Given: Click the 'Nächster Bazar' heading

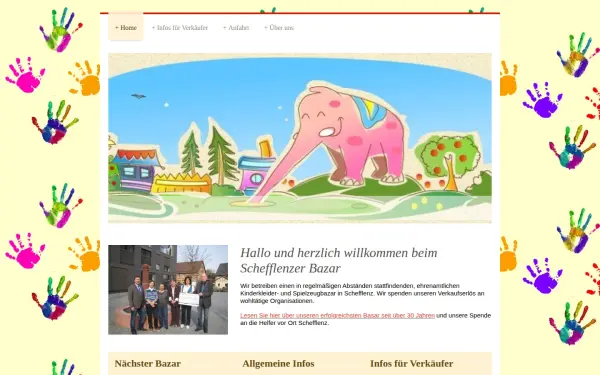Looking at the screenshot, I should click(148, 364).
